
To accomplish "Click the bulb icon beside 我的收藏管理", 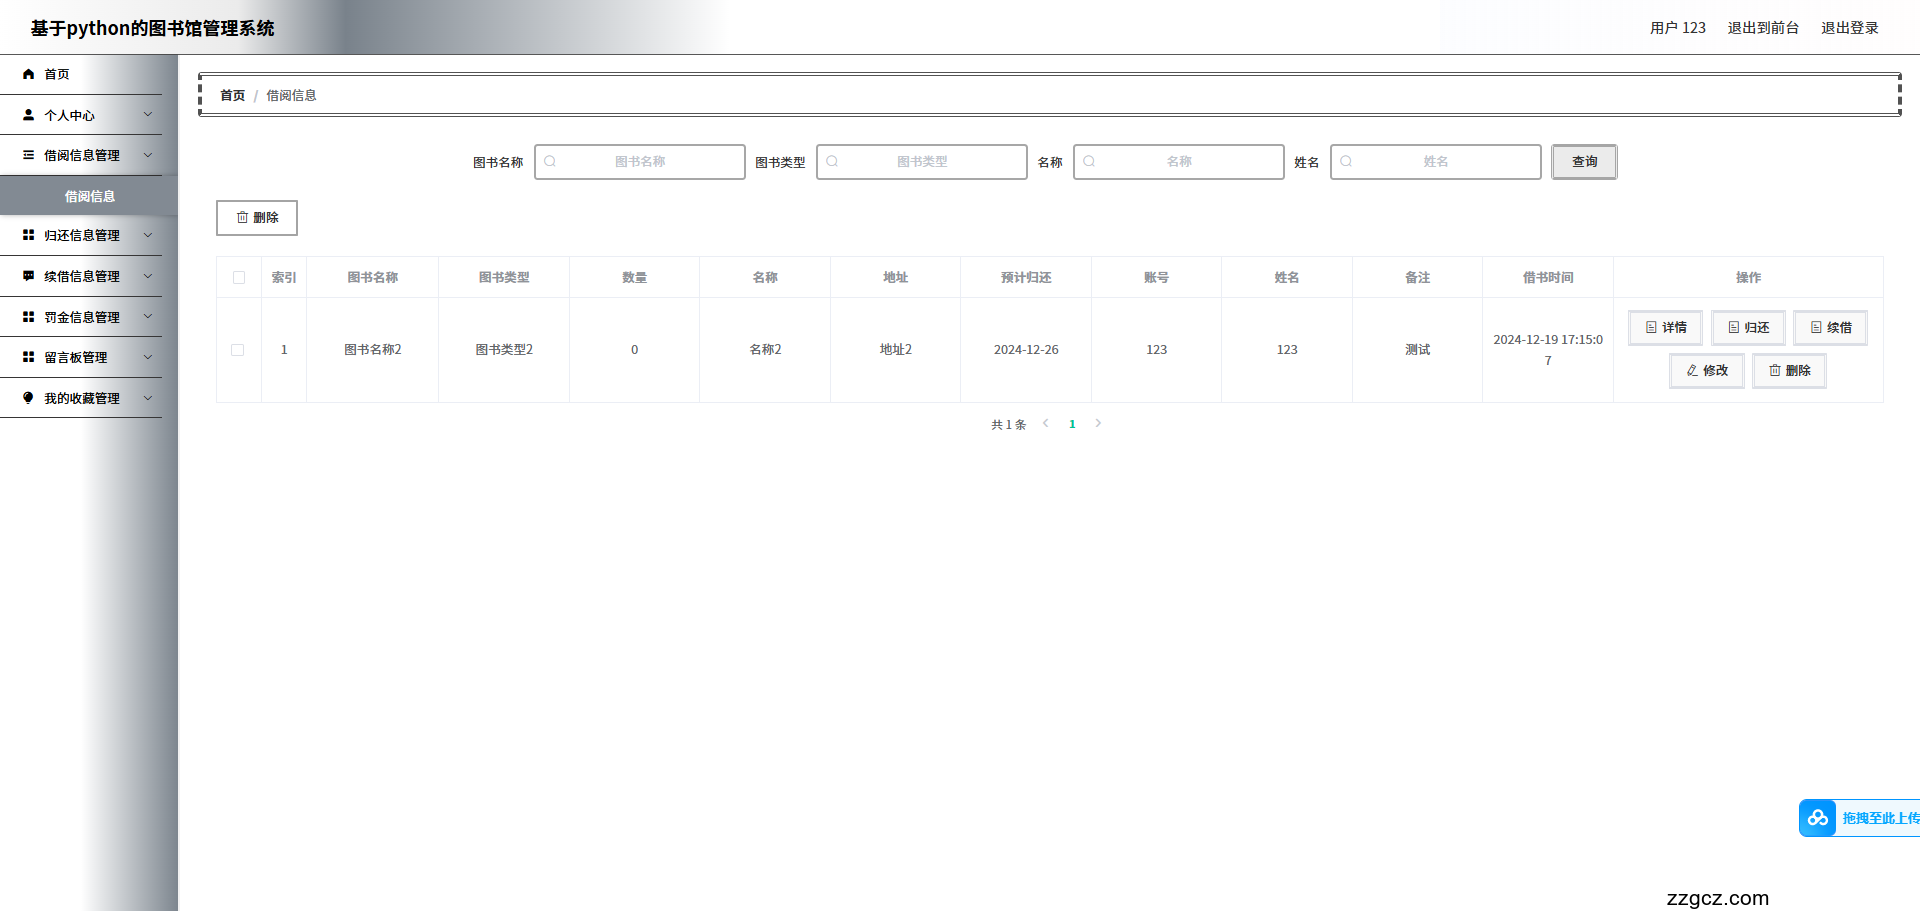I will click(x=28, y=398).
